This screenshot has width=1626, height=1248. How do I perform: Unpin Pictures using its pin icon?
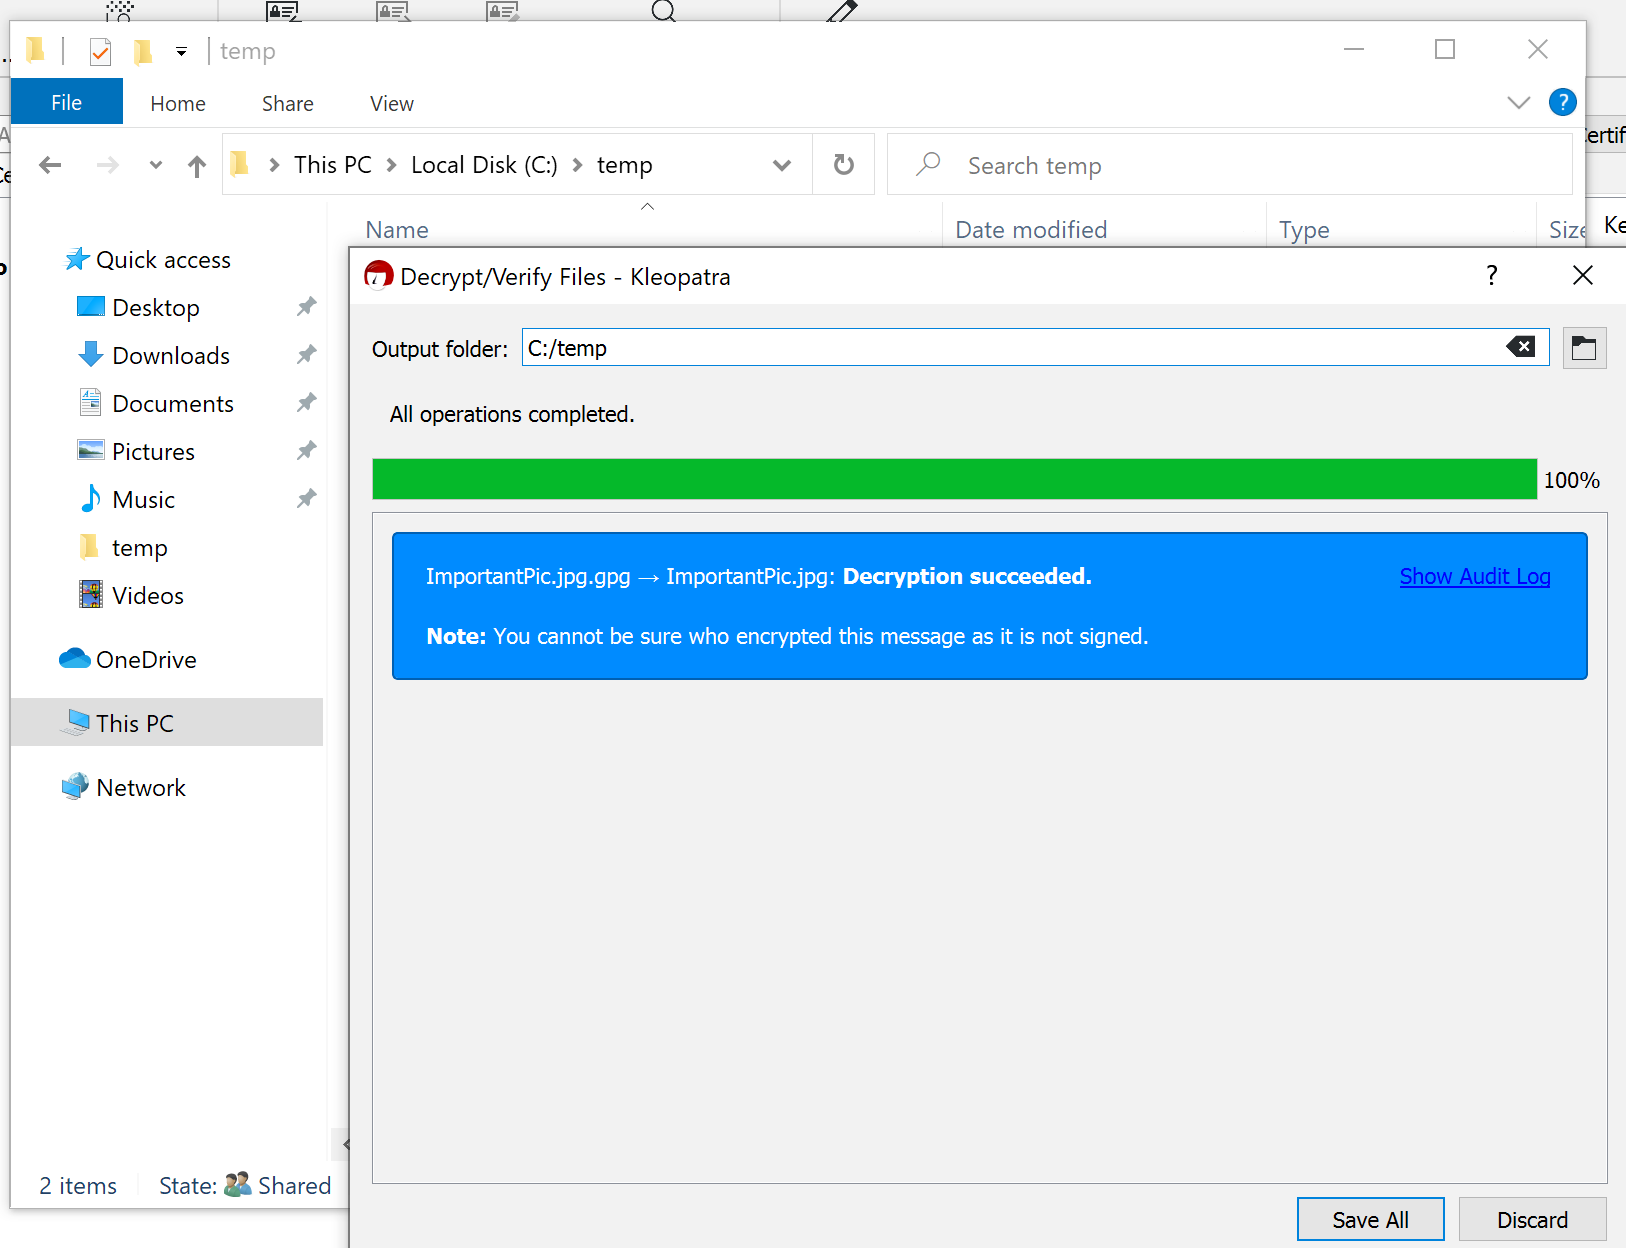pos(306,451)
